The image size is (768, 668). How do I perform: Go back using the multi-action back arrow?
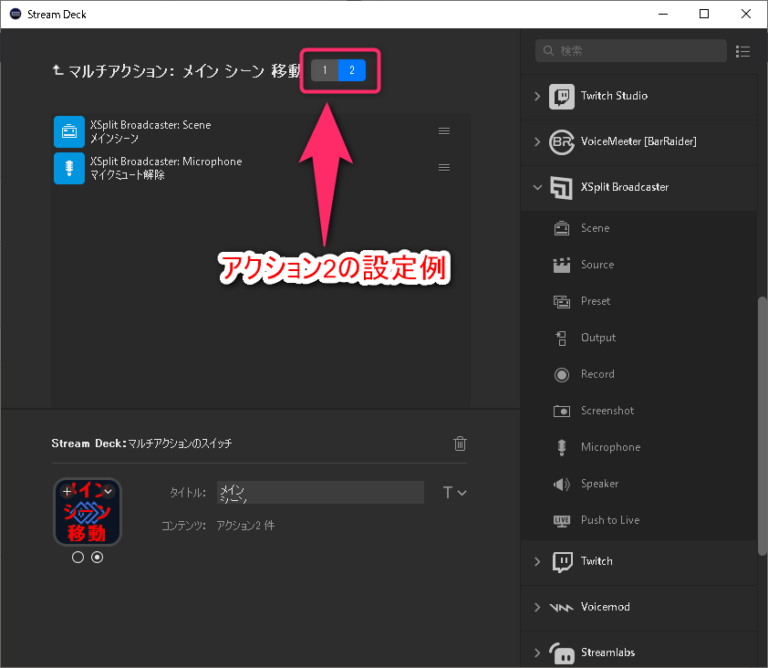pos(58,71)
